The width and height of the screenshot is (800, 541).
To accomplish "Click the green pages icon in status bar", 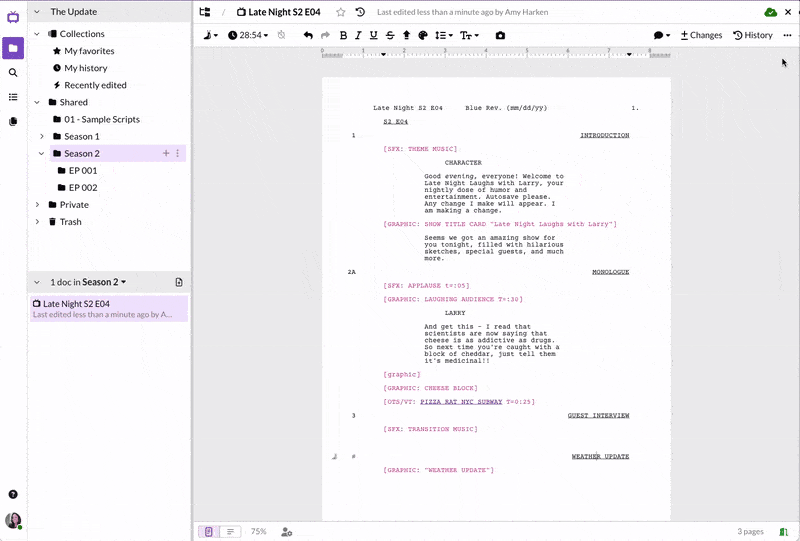I will point(784,532).
